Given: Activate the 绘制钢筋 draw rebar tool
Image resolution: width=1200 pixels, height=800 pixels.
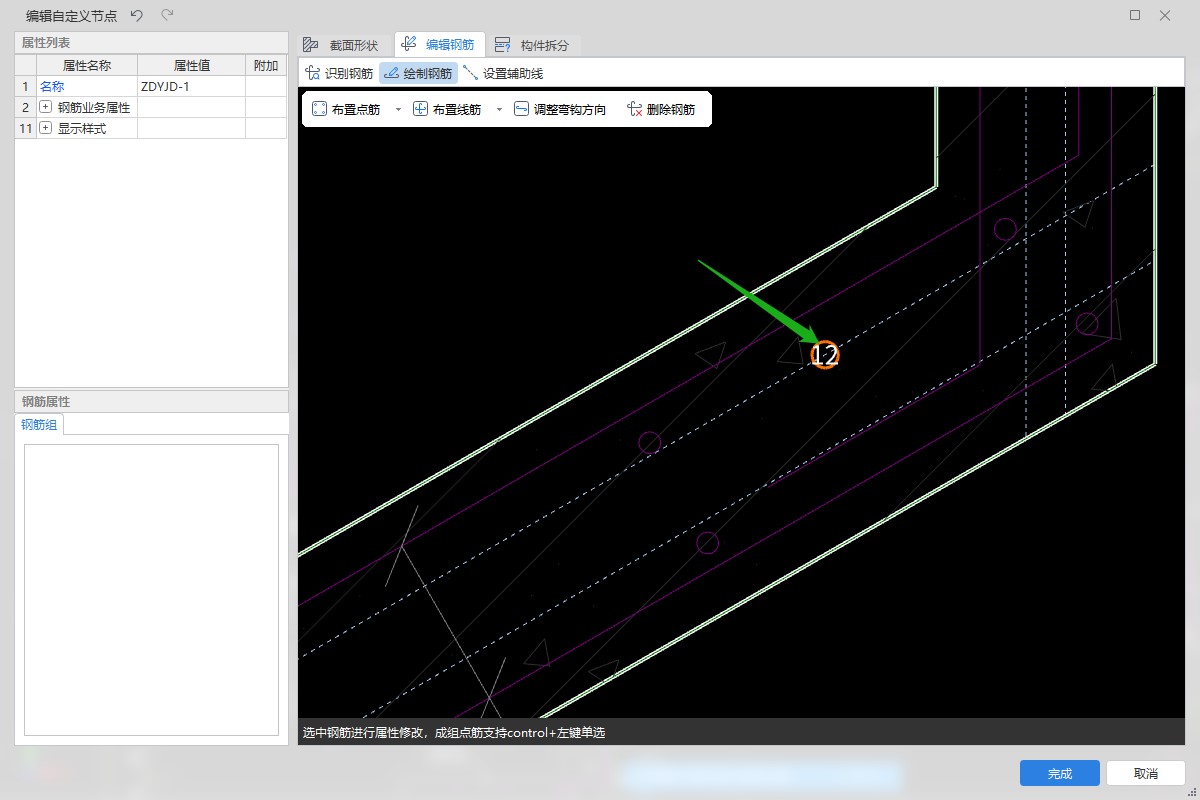Looking at the screenshot, I should tap(418, 73).
